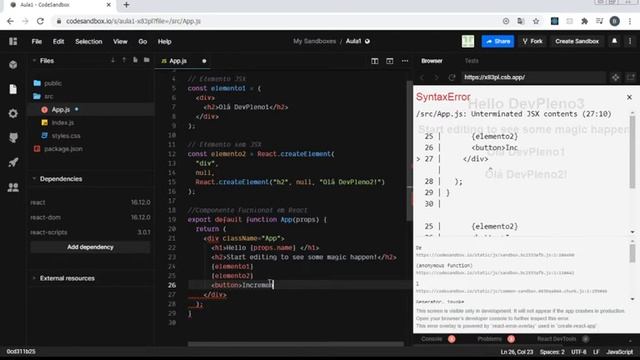Open the CodeSandbox dashboard logo icon

[x=13, y=41]
